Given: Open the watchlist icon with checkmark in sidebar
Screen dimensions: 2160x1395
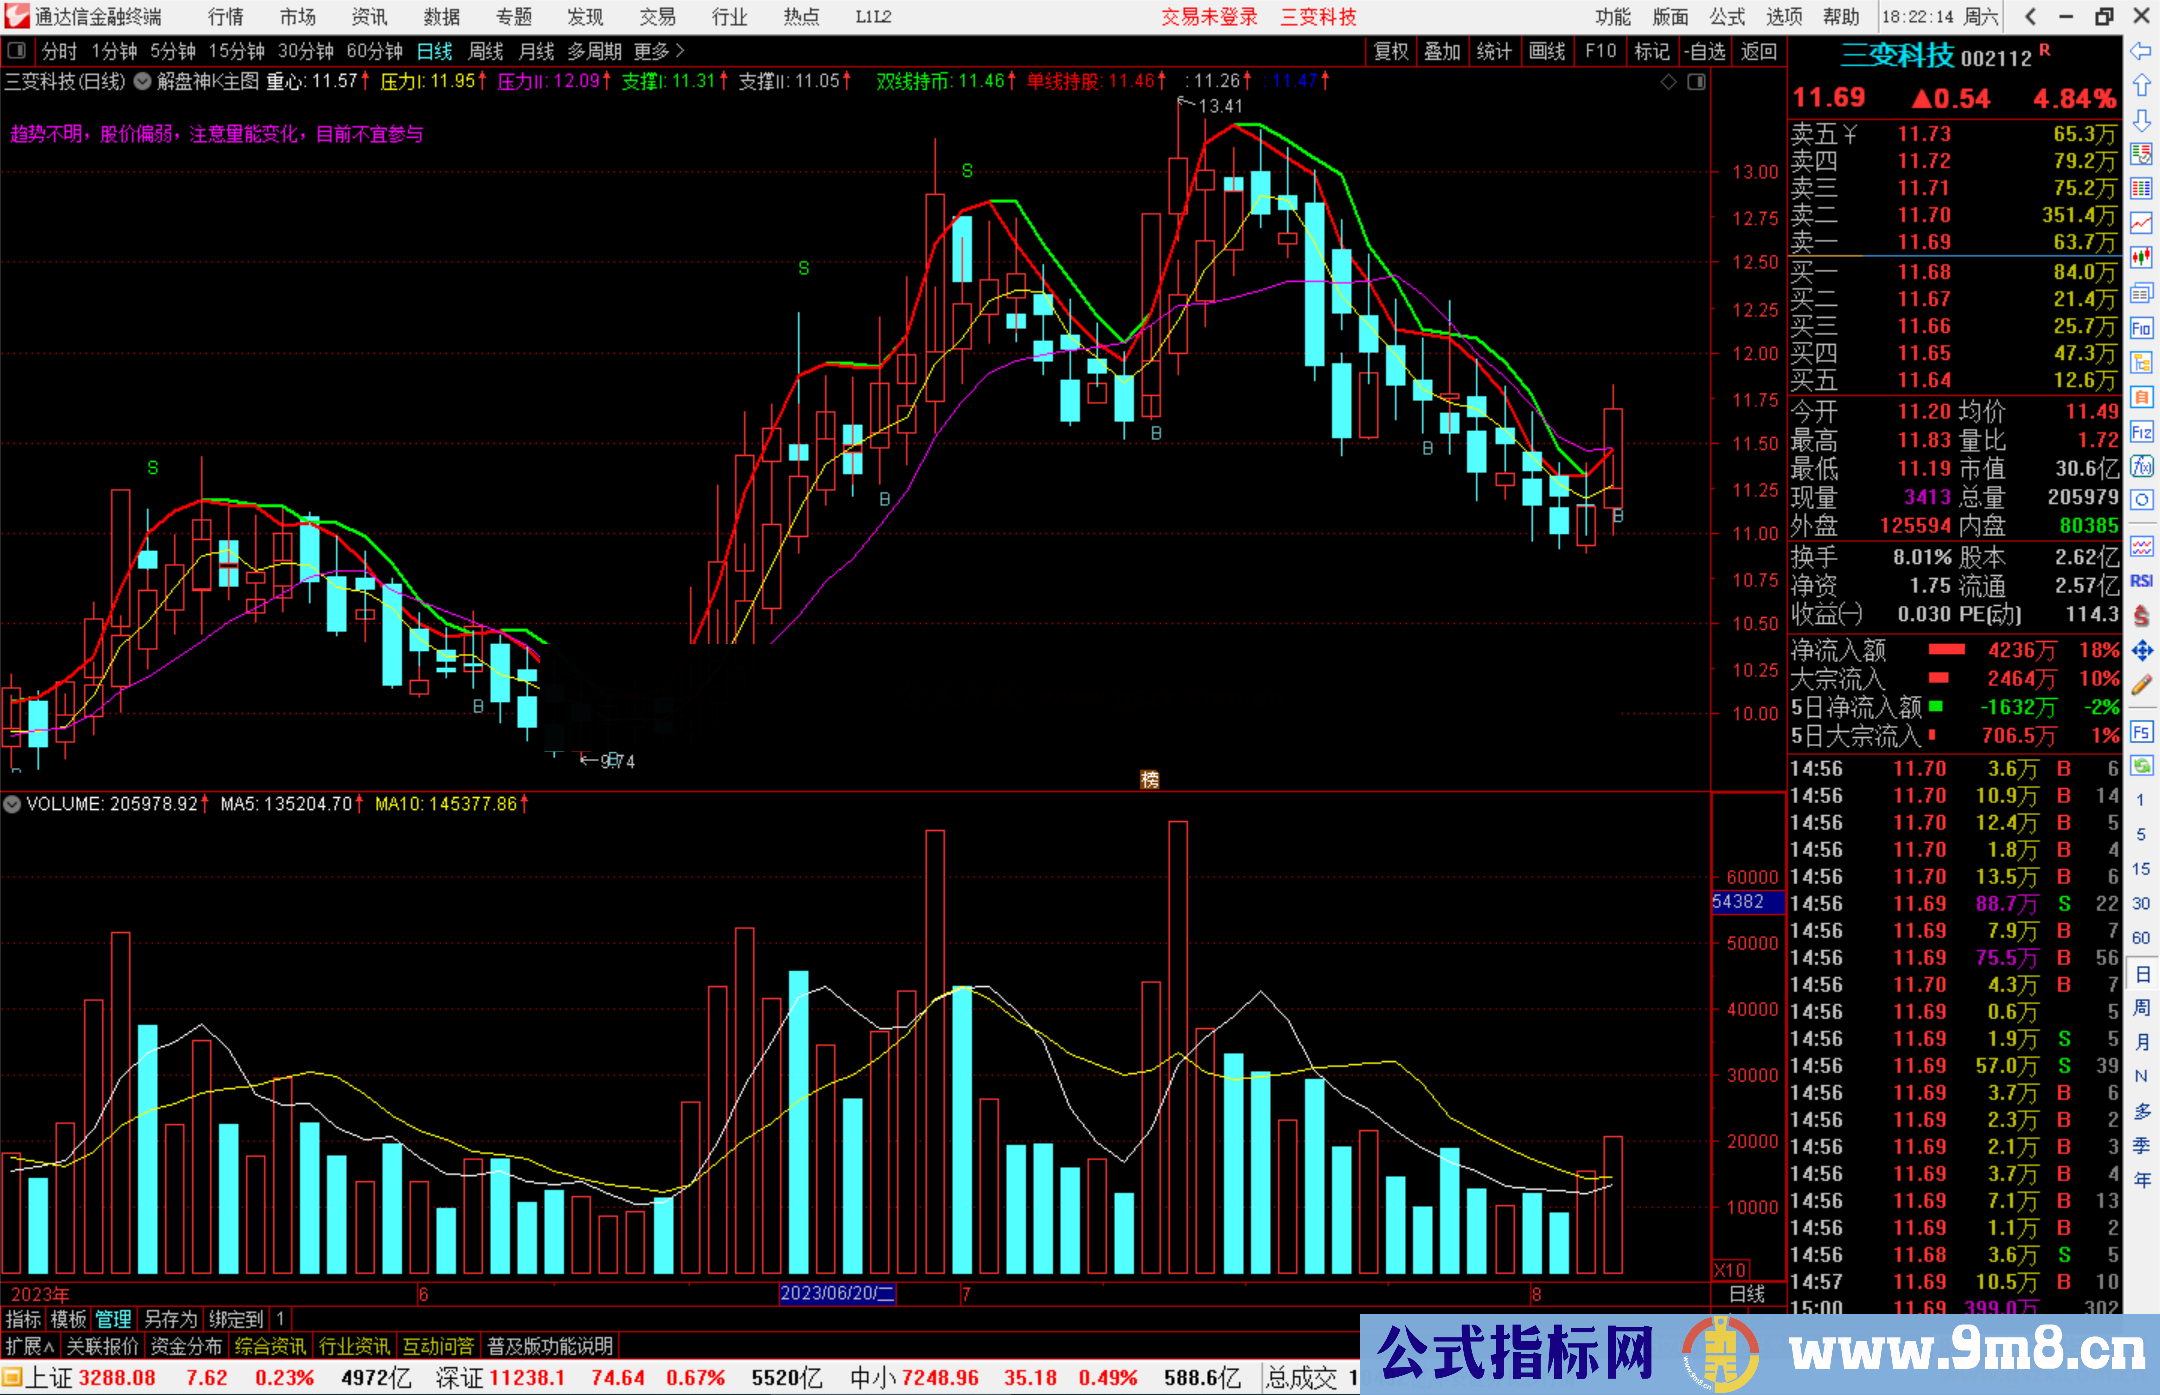Looking at the screenshot, I should point(2141,154).
